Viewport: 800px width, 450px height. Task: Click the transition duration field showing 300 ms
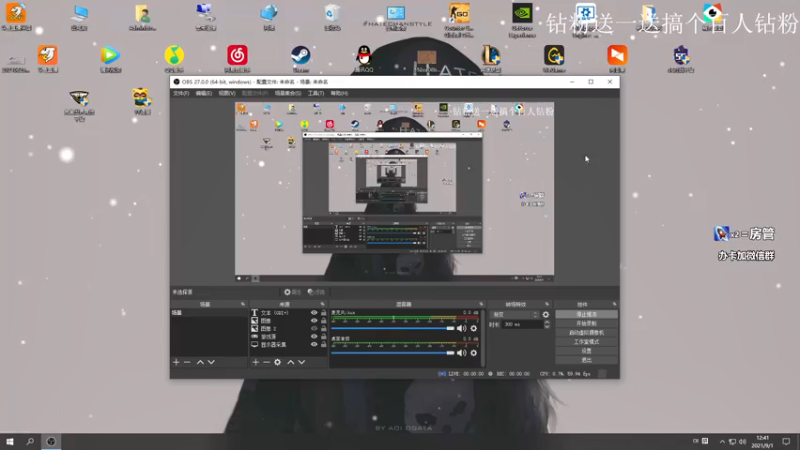click(x=522, y=324)
